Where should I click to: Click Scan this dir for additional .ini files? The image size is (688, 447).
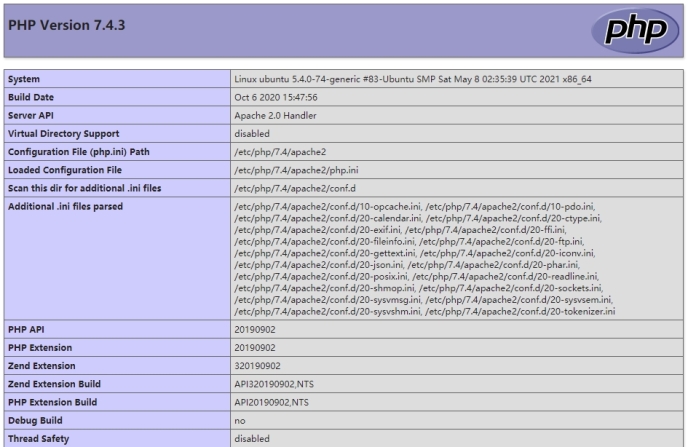pyautogui.click(x=85, y=188)
